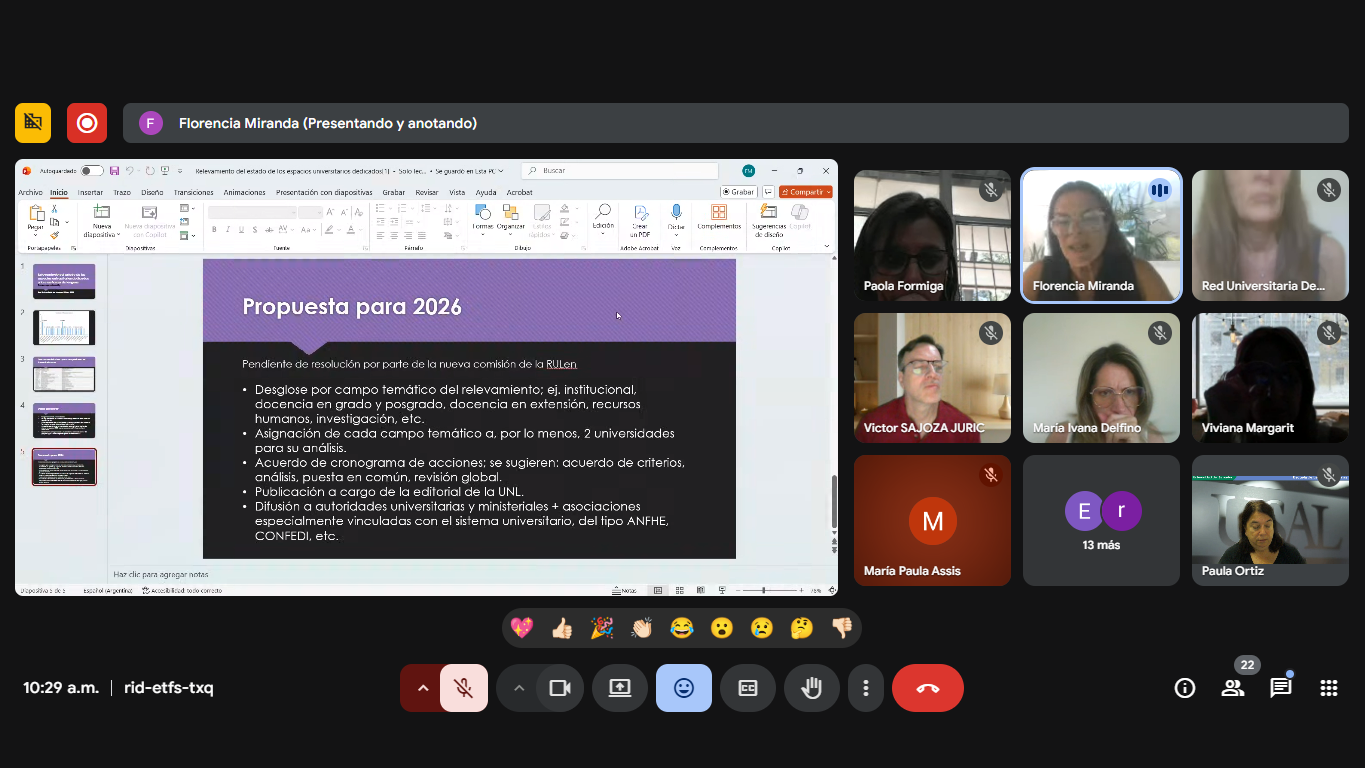Click the present screen icon
1365x768 pixels.
click(x=620, y=688)
